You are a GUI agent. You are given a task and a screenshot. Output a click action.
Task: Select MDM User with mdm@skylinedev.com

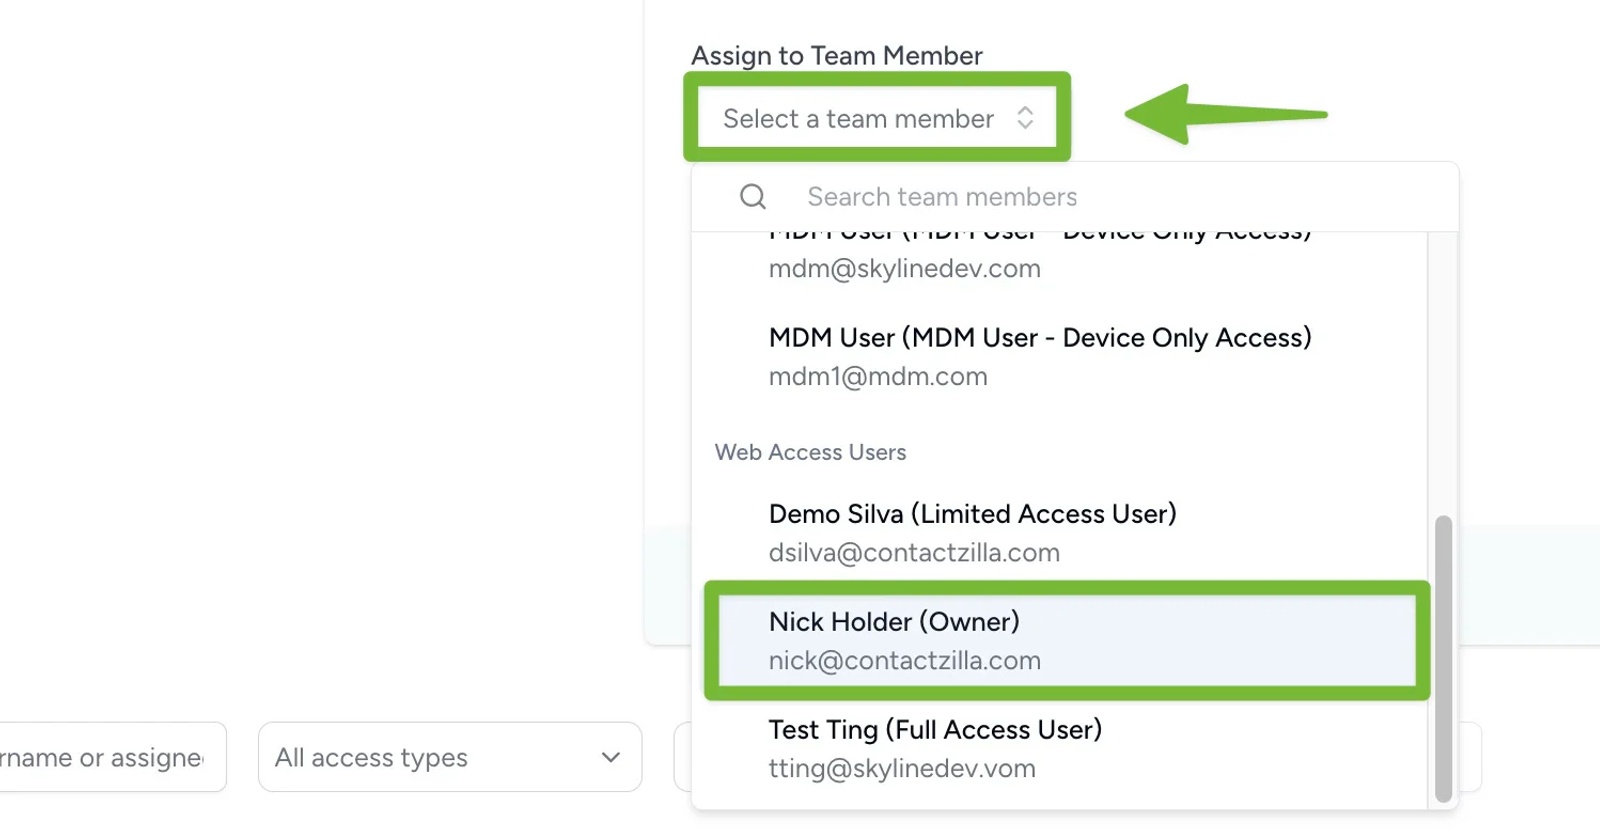(x=1060, y=256)
